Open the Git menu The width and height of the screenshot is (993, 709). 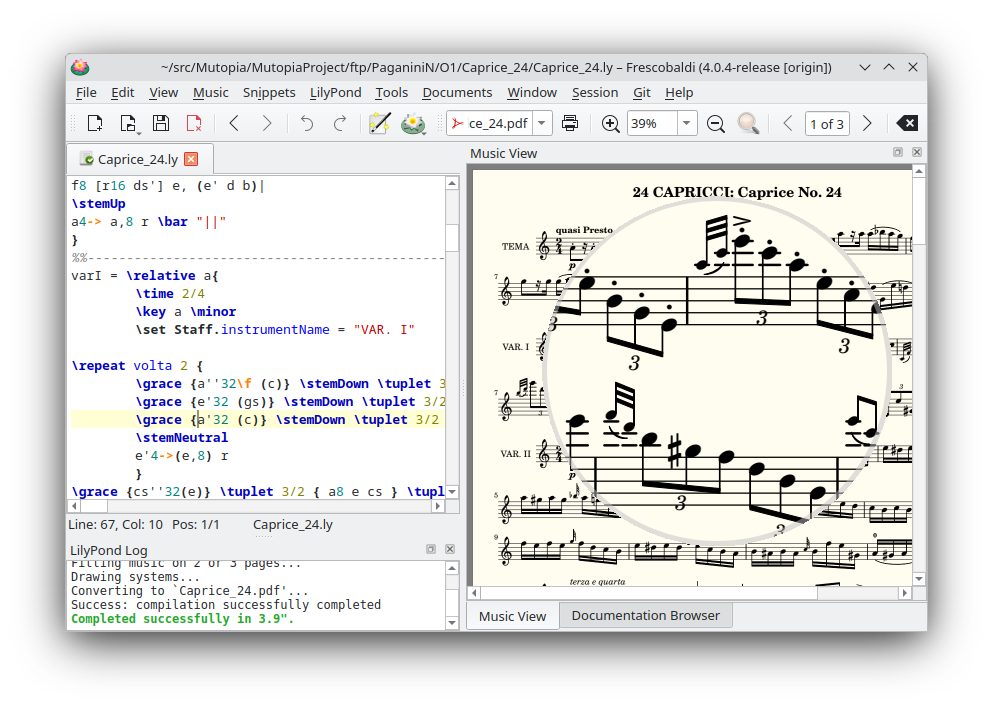click(x=642, y=92)
